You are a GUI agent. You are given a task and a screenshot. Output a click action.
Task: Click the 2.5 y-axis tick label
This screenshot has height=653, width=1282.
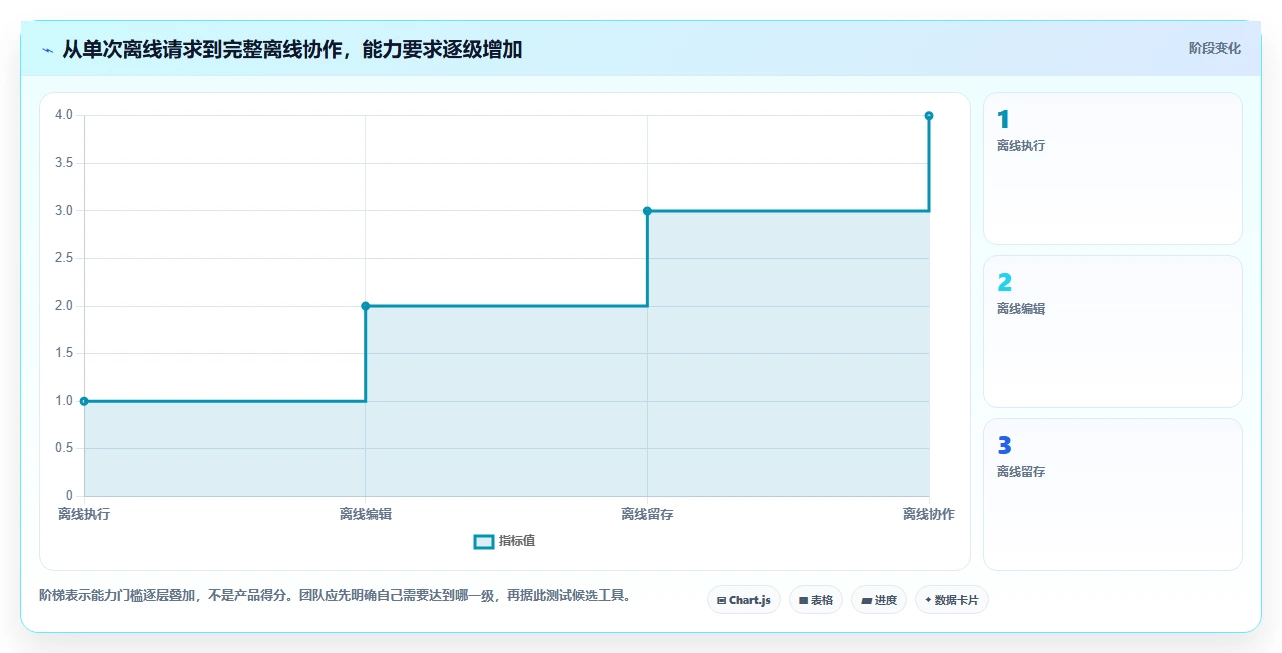coord(64,258)
